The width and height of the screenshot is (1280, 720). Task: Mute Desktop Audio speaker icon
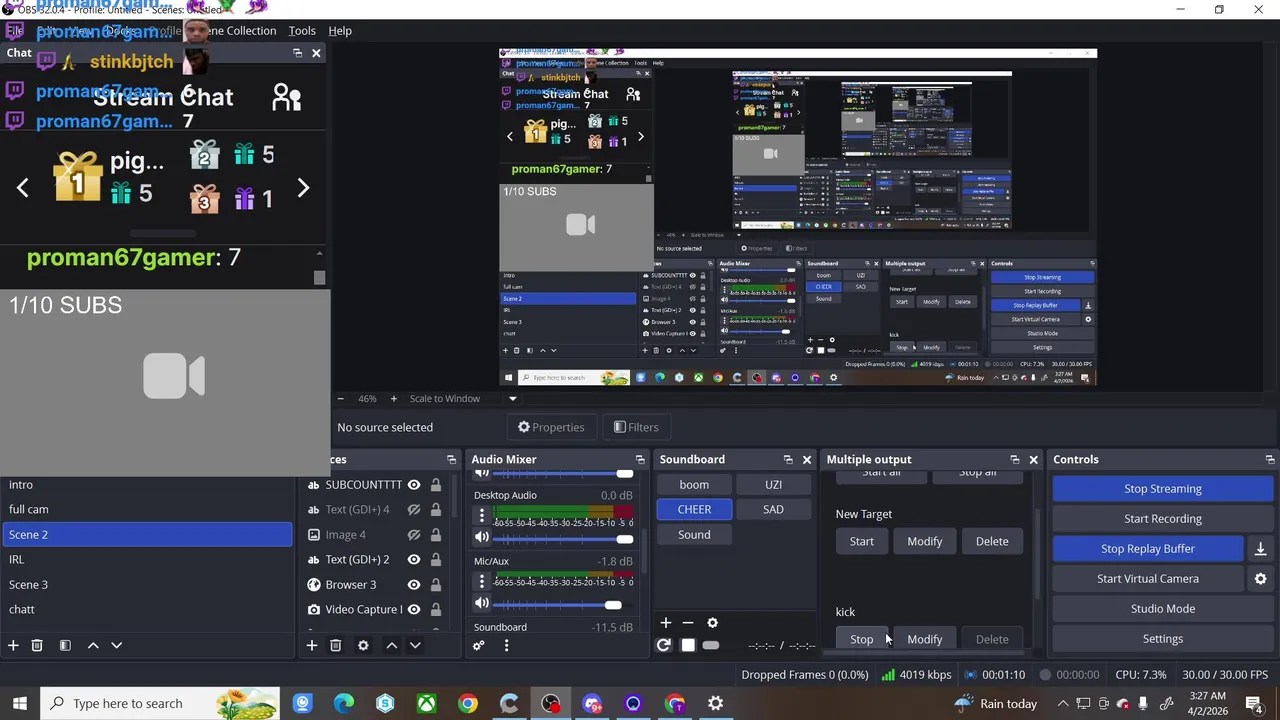pyautogui.click(x=481, y=538)
